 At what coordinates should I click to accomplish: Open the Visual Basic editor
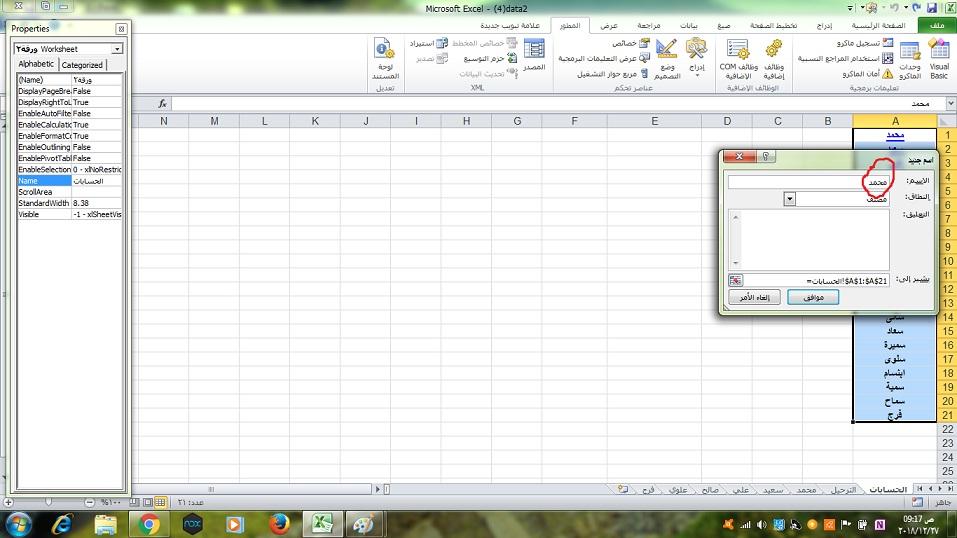coord(938,60)
